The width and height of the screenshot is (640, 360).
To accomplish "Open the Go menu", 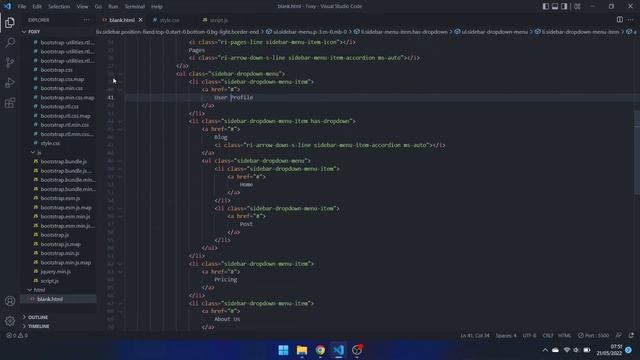I will (98, 6).
